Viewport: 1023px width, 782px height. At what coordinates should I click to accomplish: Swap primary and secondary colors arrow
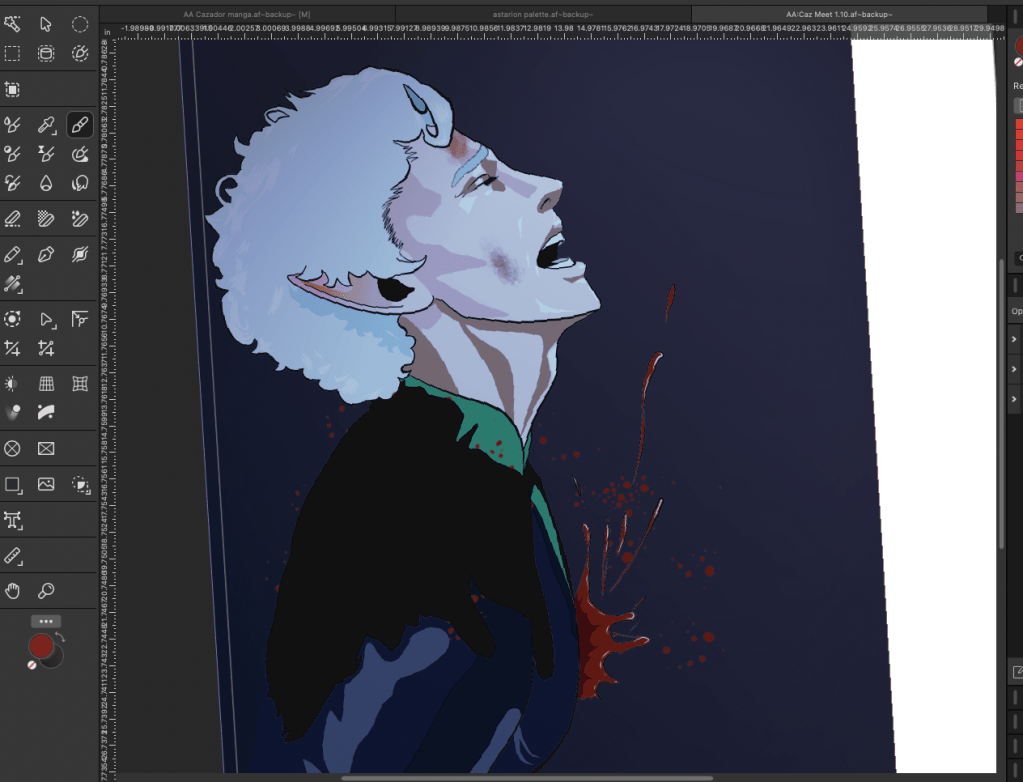59,637
